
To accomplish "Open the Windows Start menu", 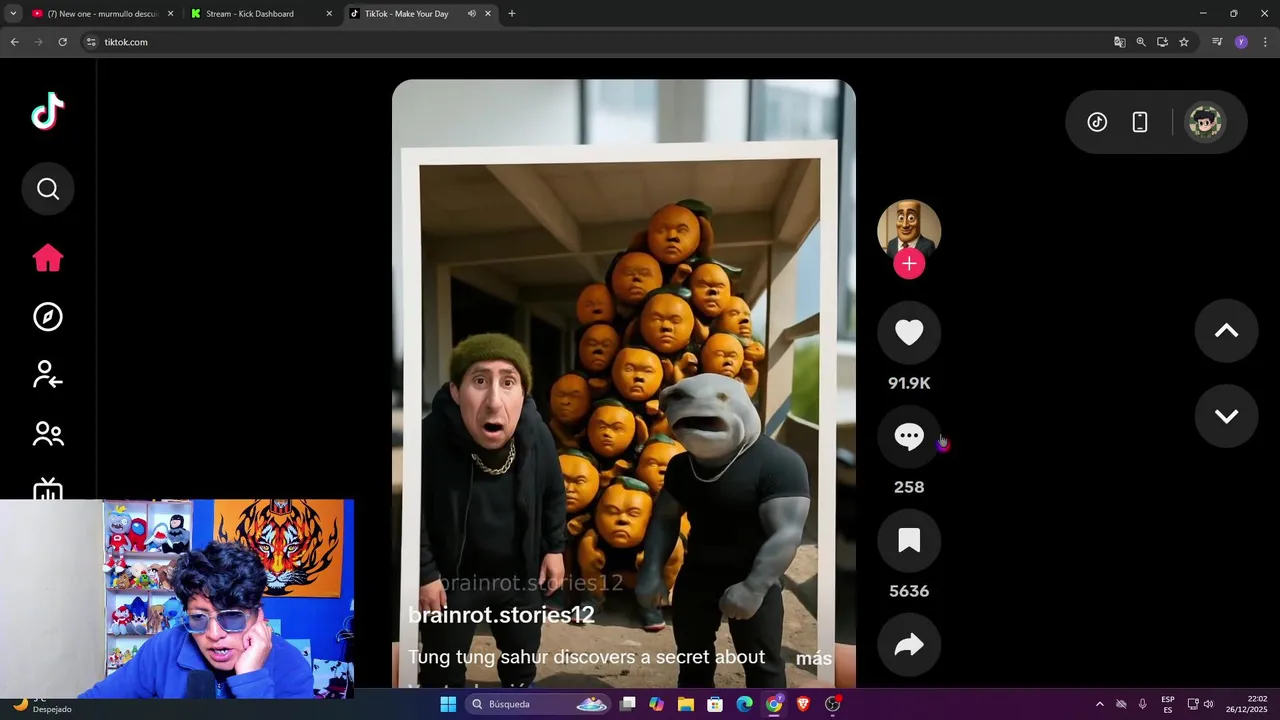I will 448,704.
